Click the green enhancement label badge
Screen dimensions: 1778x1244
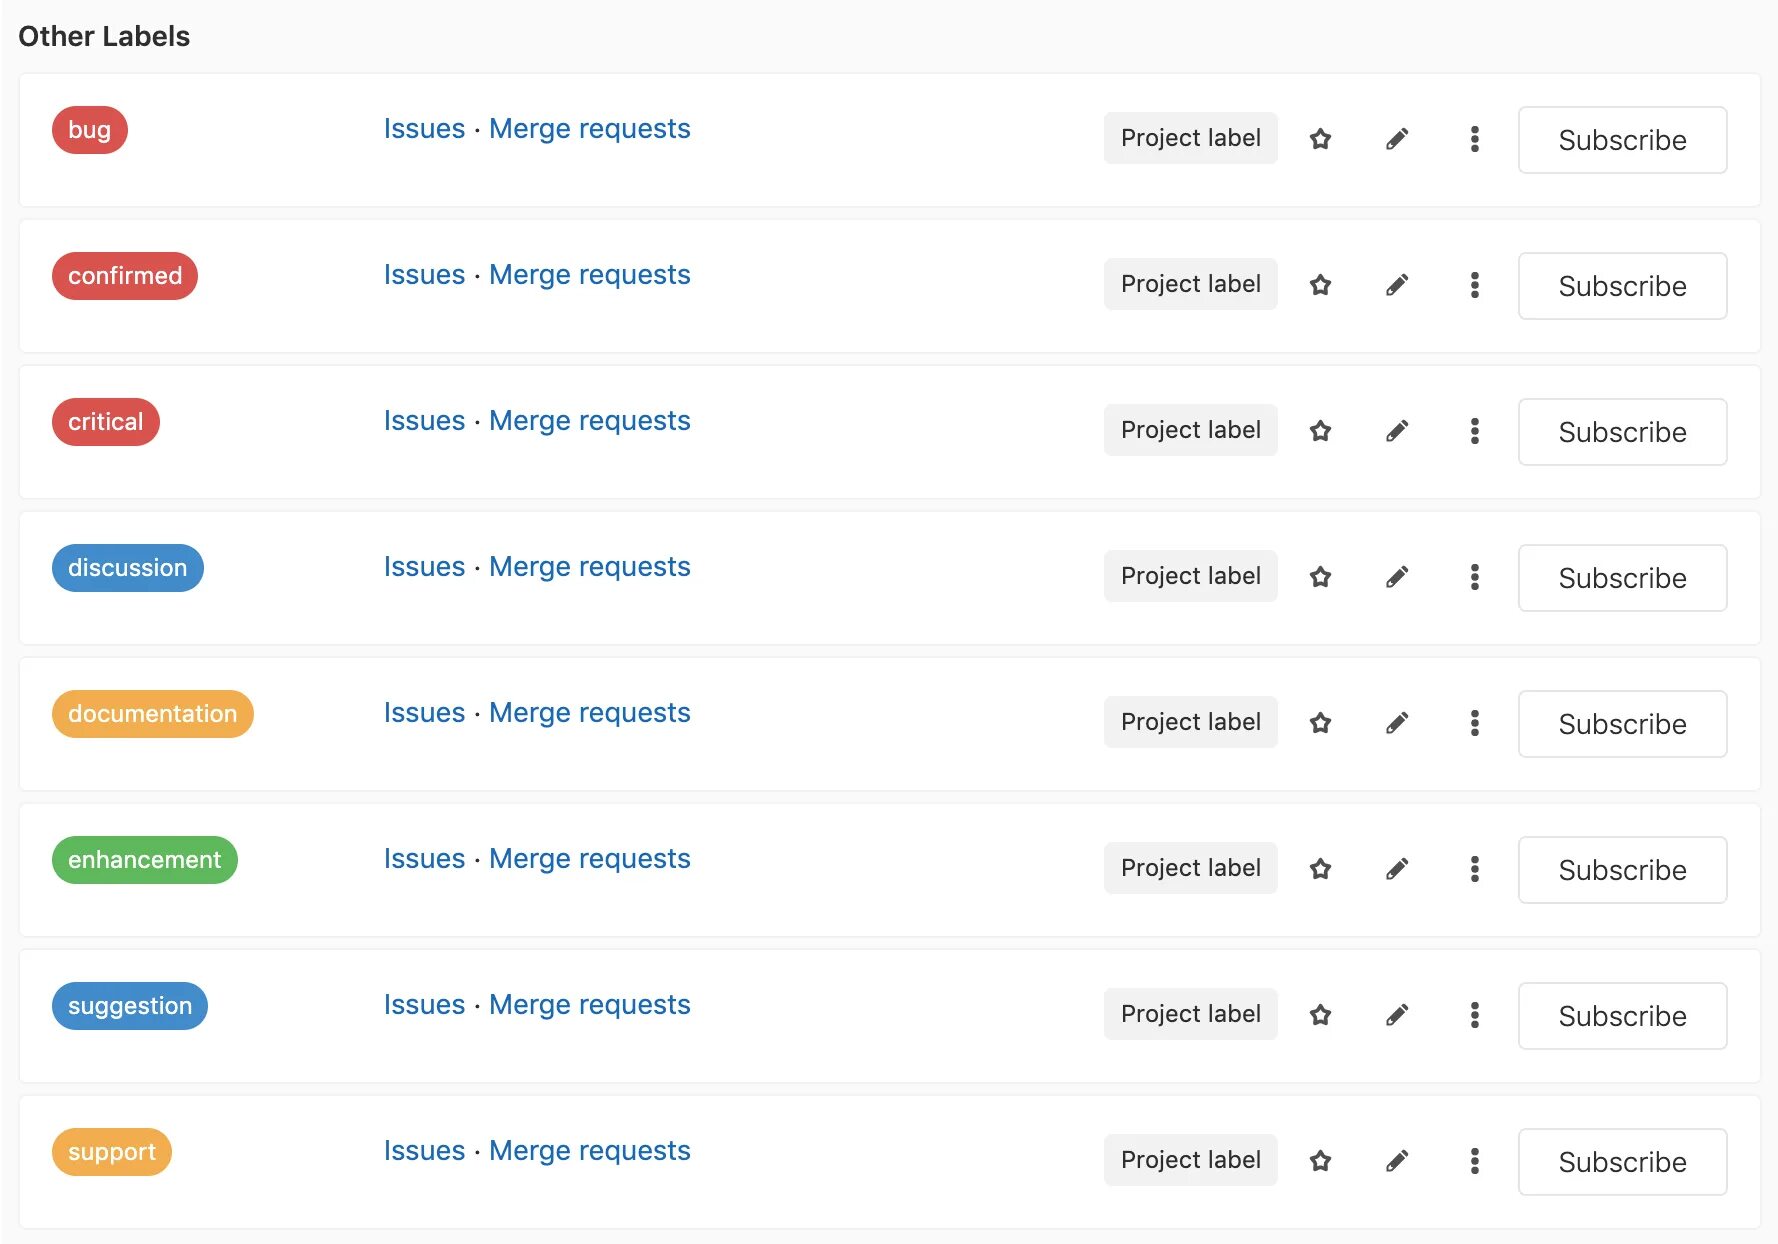pos(145,860)
